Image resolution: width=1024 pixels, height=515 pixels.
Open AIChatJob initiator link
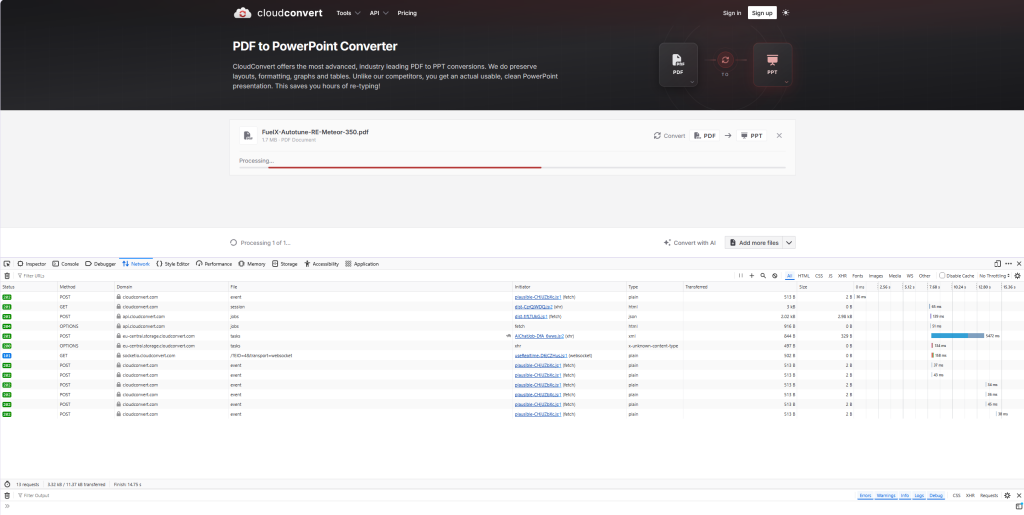pyautogui.click(x=539, y=336)
